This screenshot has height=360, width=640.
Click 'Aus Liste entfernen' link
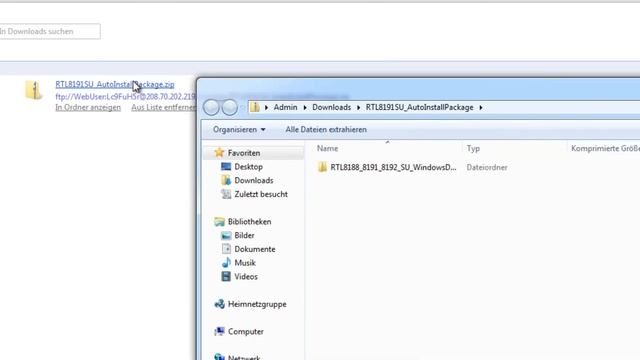(x=164, y=107)
